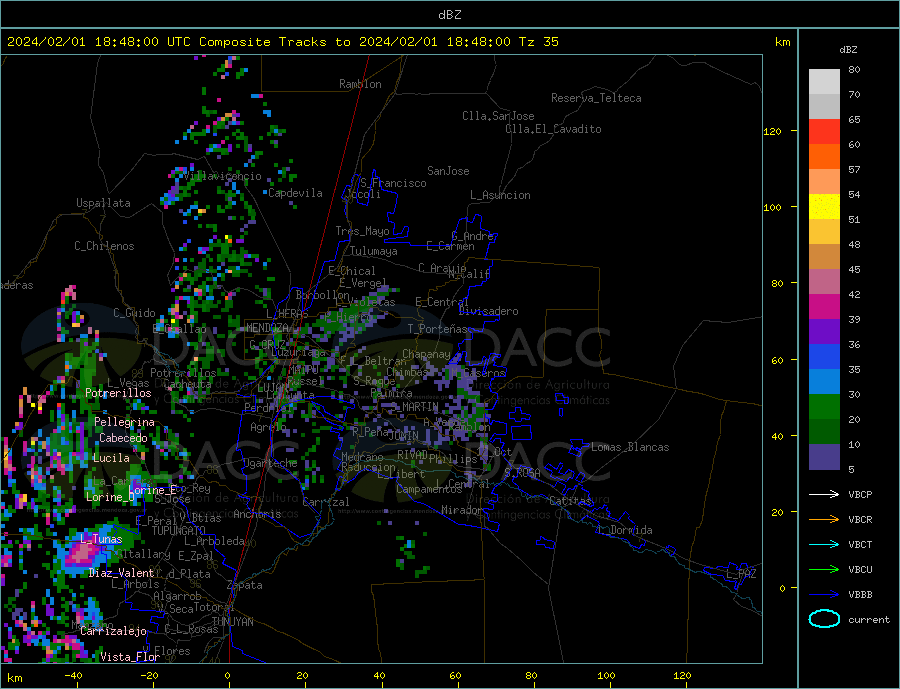Click the Chapanay label
Screen dimensions: 900x689
(x=426, y=355)
